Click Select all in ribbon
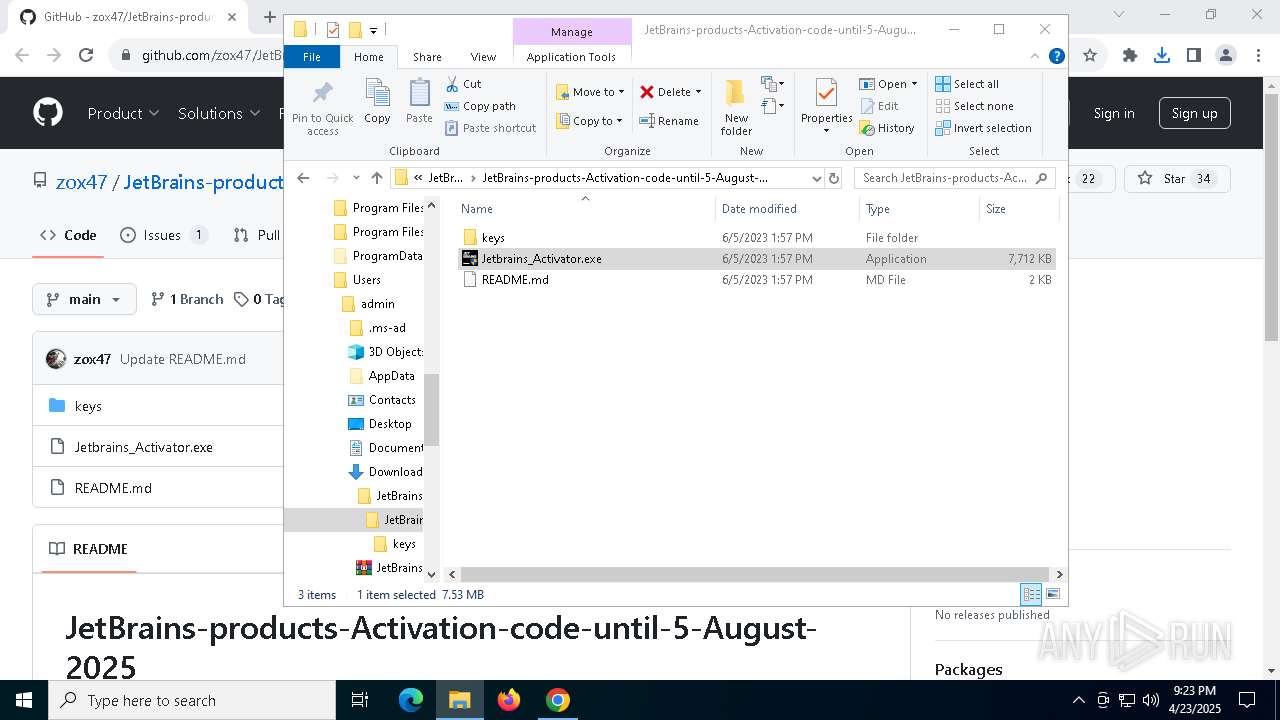Screen dimensions: 1280x720 966,84
